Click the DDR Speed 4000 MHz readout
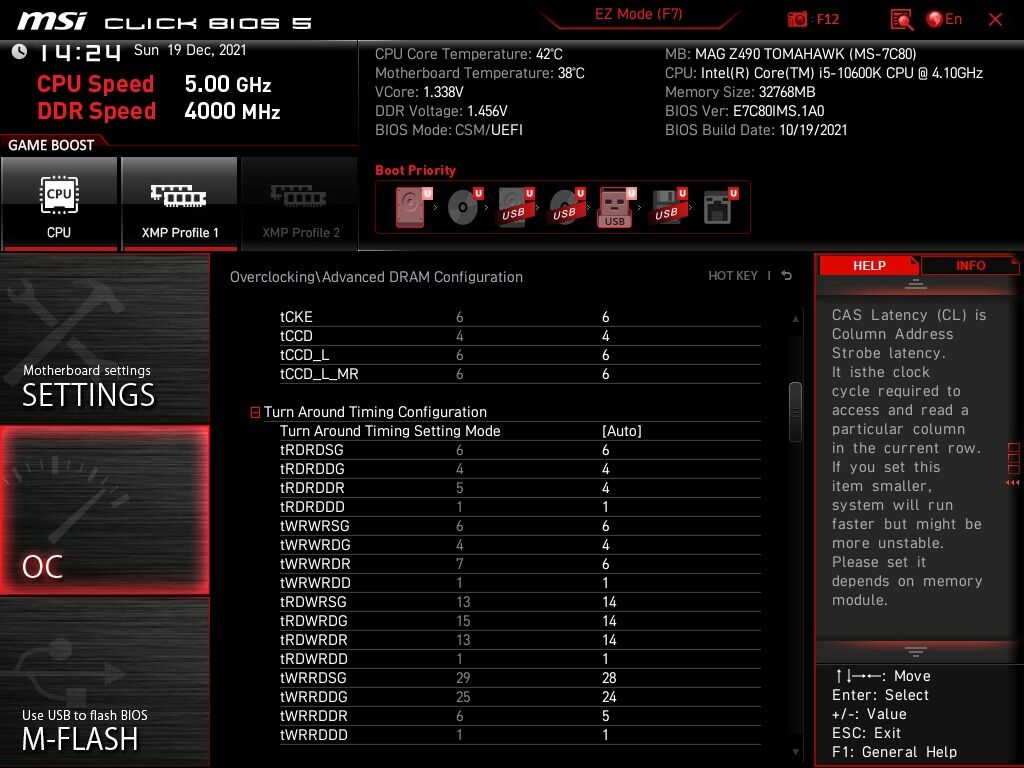The width and height of the screenshot is (1024, 768). pyautogui.click(x=159, y=111)
